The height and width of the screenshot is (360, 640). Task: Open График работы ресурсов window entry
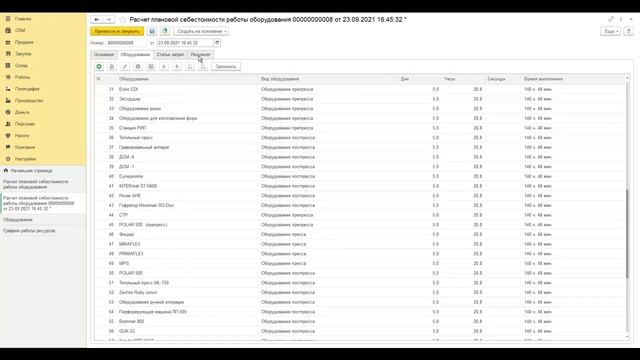coord(29,231)
